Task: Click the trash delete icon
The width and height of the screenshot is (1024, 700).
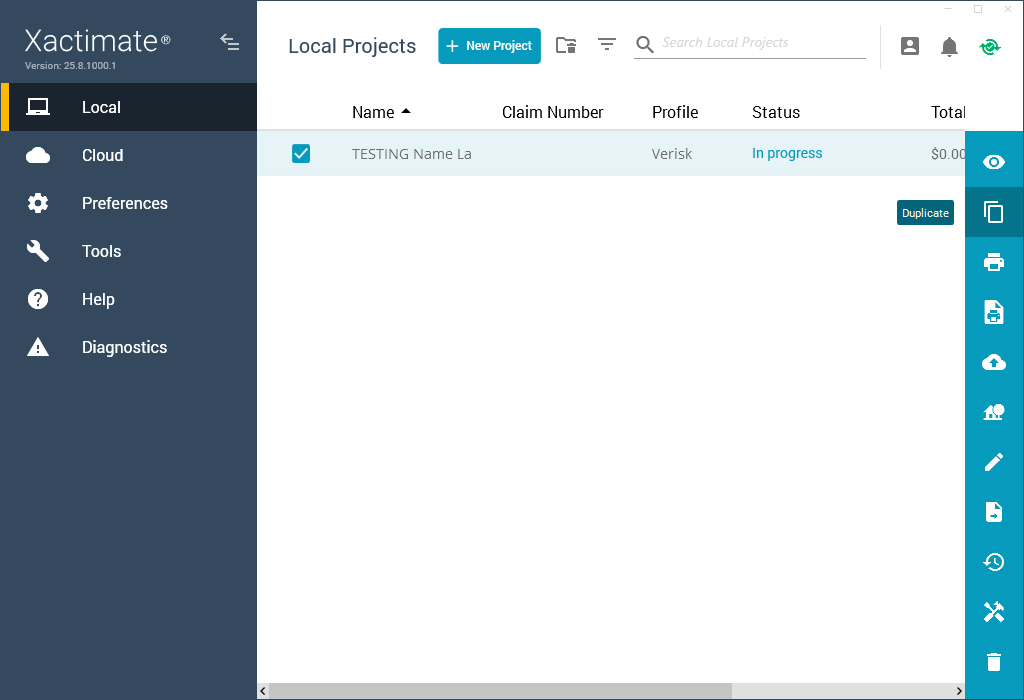Action: point(994,662)
